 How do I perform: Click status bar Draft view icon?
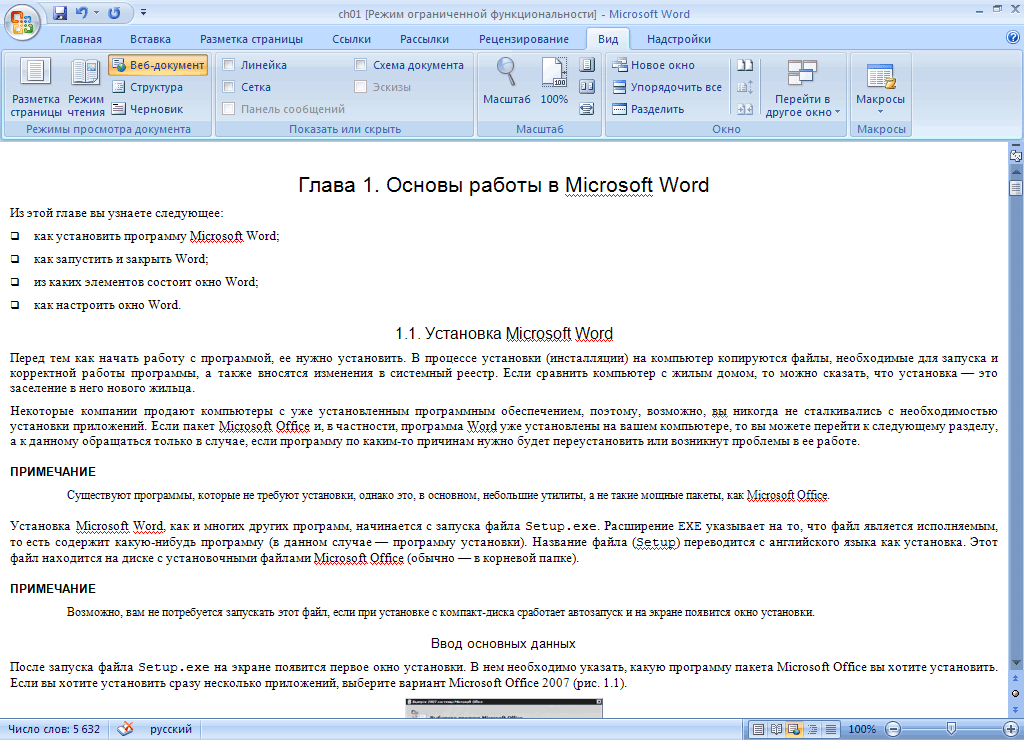pyautogui.click(x=831, y=729)
